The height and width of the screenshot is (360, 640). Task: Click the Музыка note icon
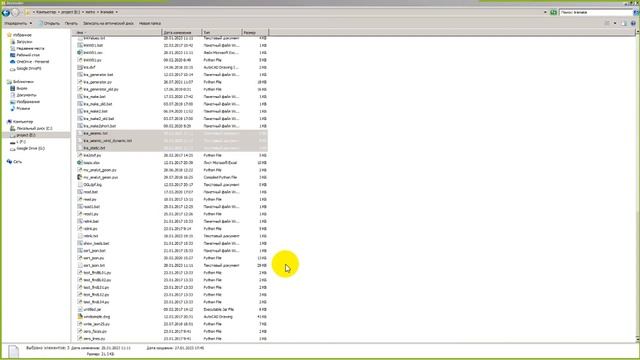13,108
